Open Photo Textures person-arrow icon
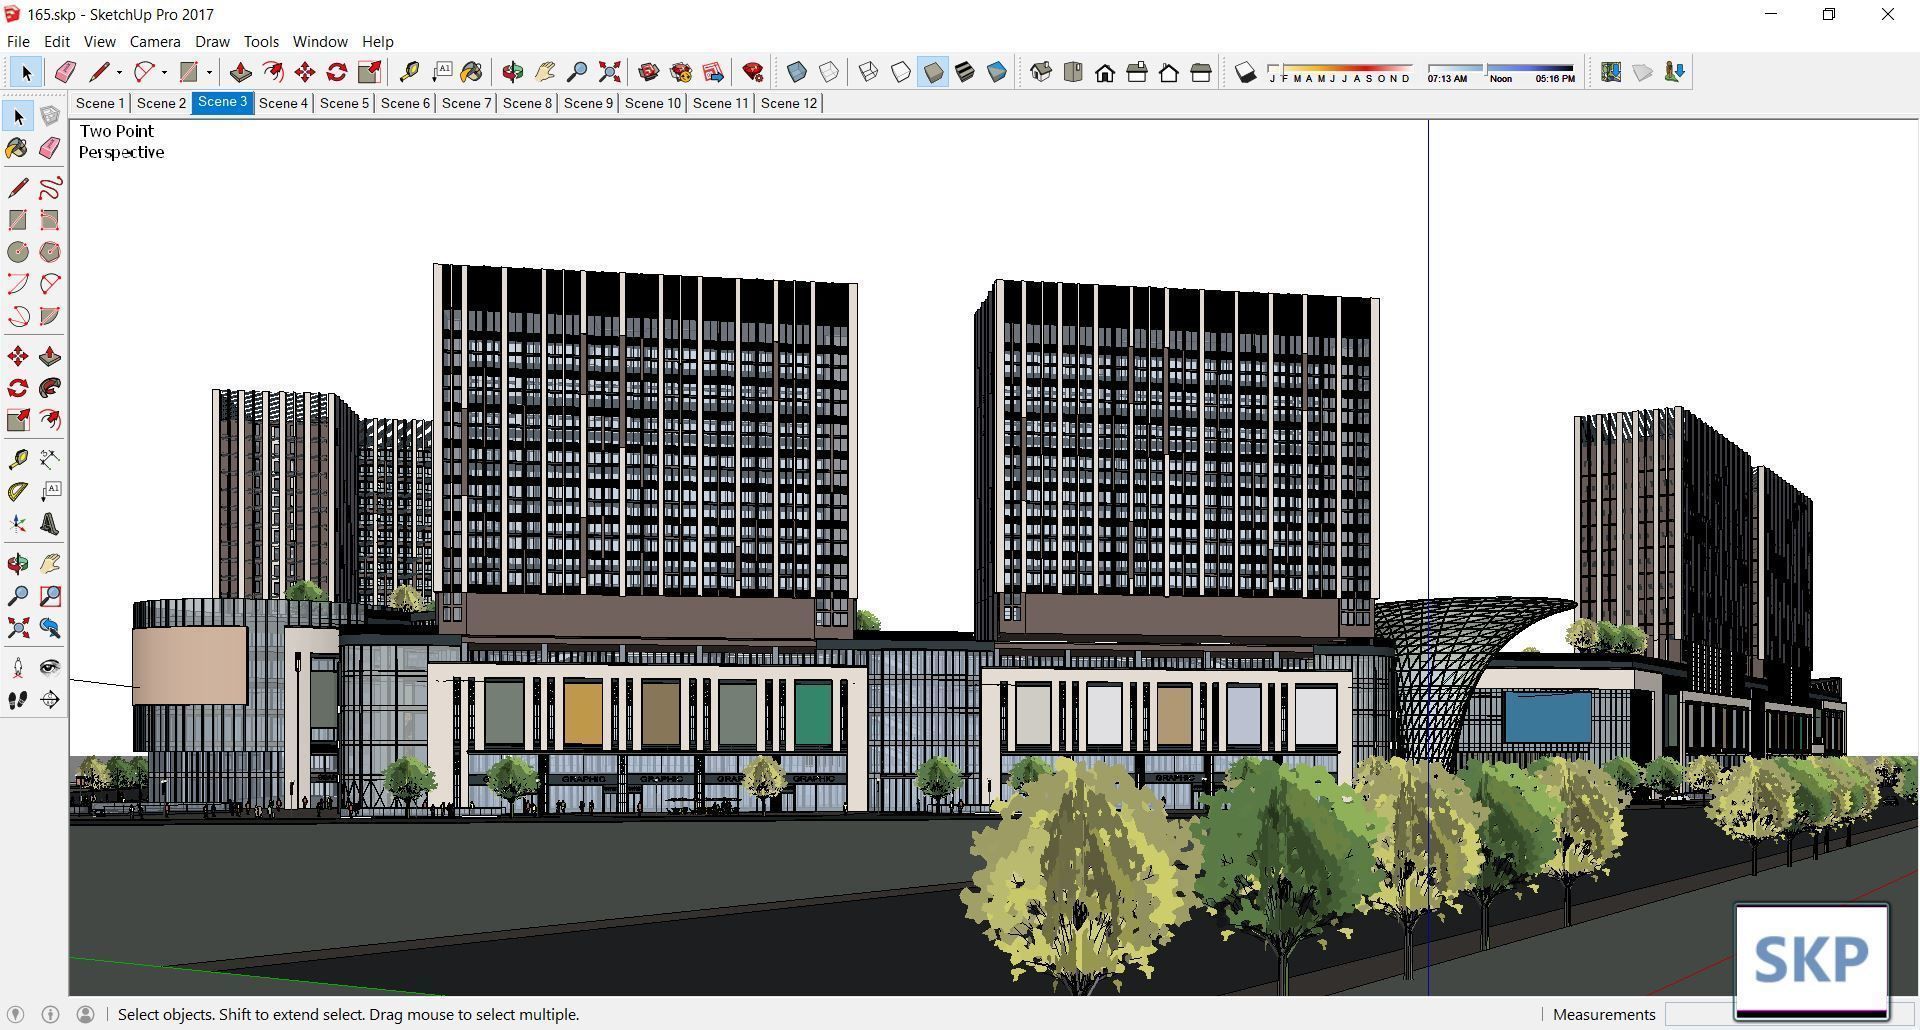 point(1675,72)
